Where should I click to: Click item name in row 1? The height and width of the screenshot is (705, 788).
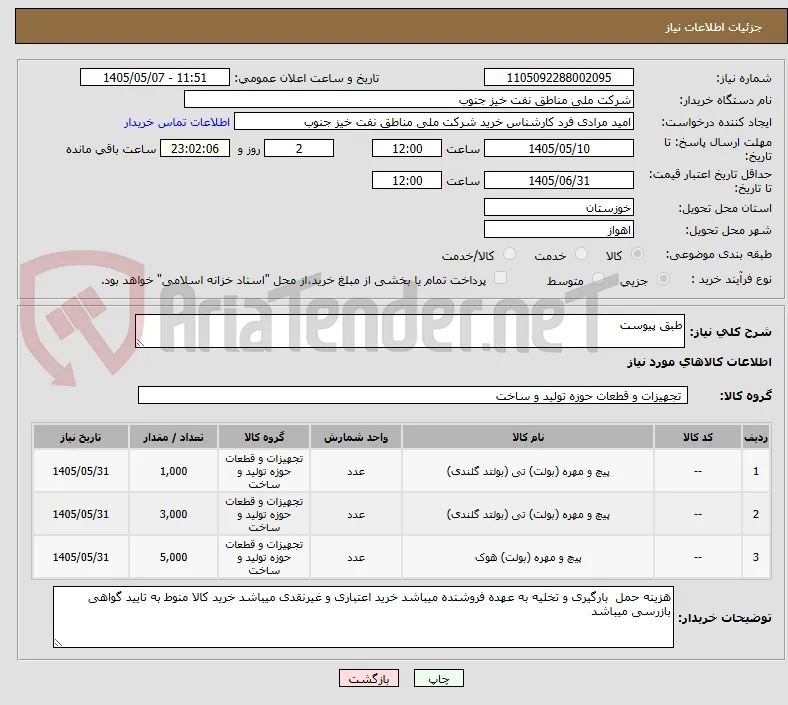528,471
